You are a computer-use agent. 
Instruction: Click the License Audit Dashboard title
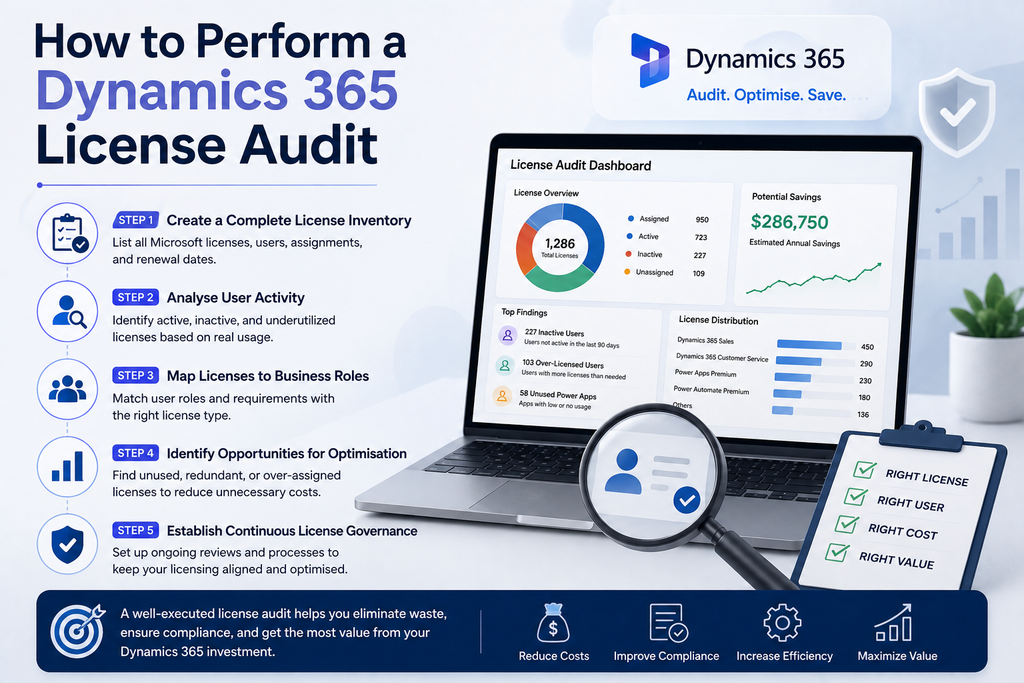581,165
